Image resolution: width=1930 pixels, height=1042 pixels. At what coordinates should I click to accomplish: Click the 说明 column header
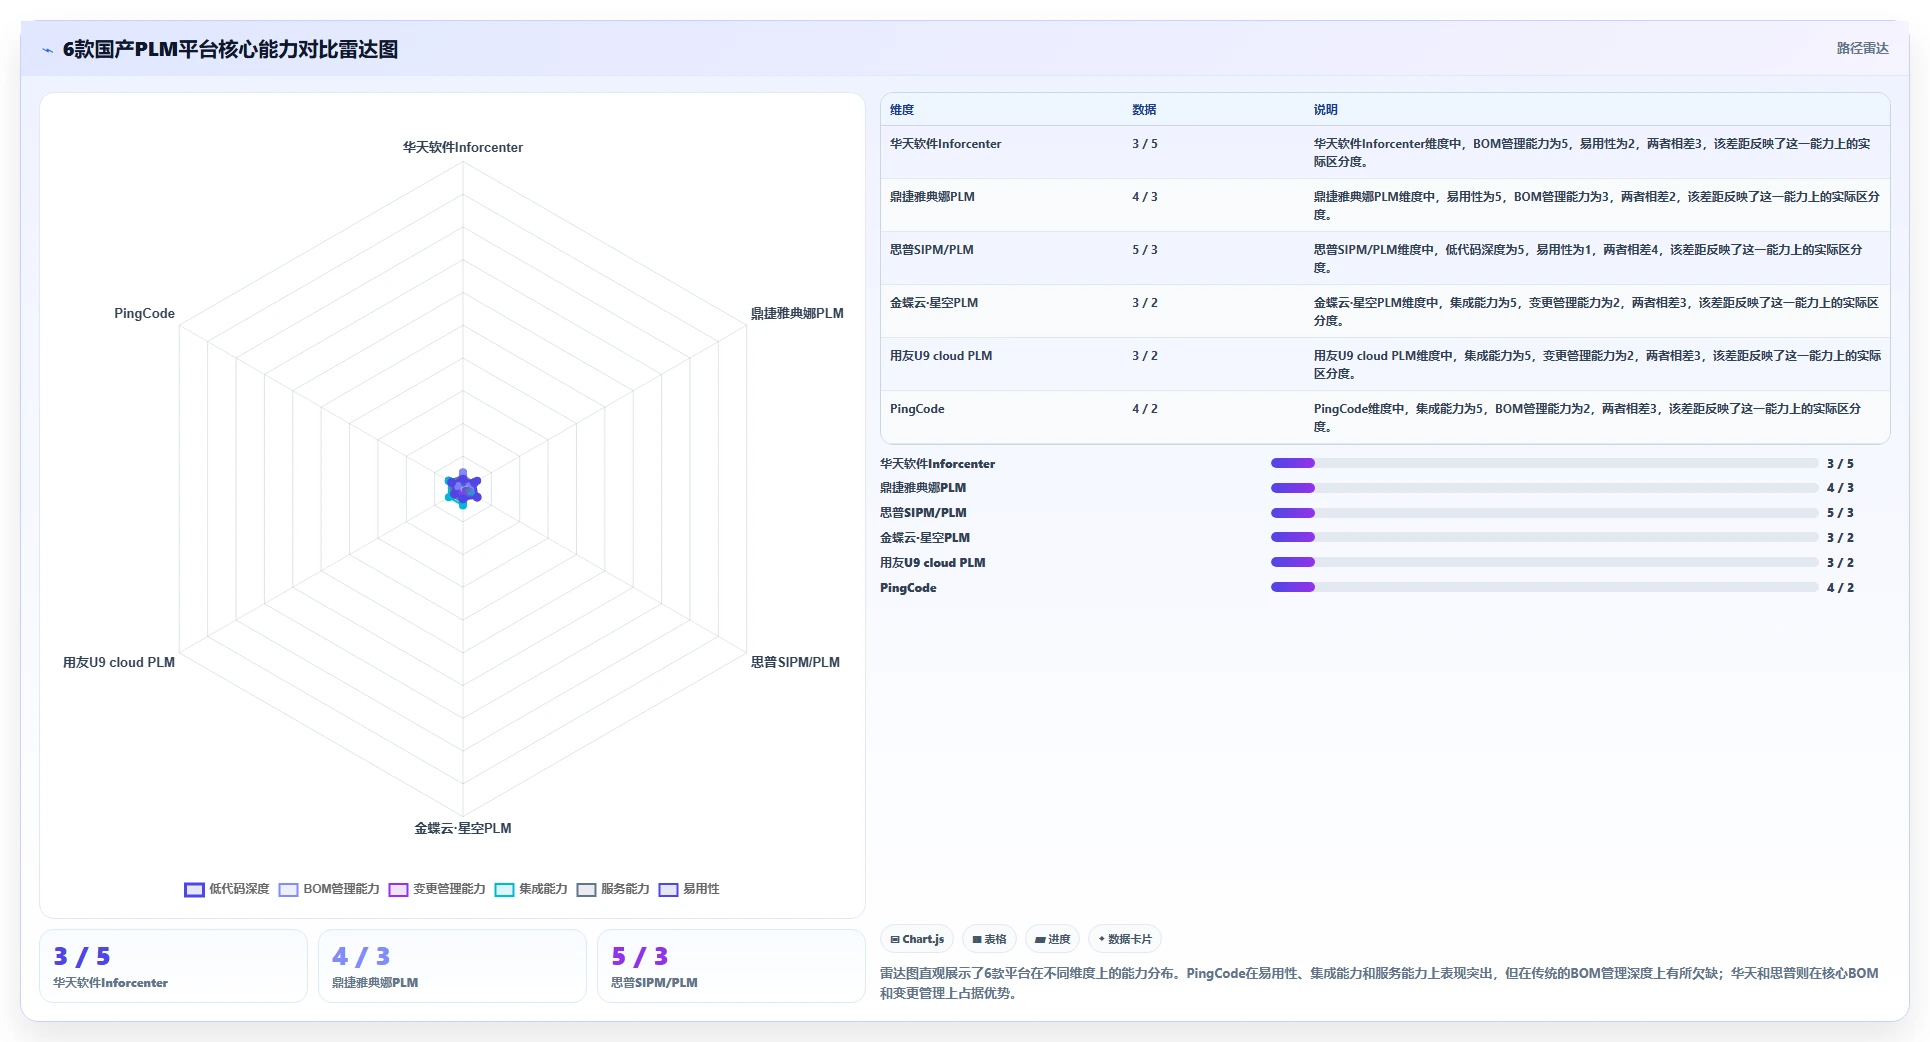click(1325, 110)
